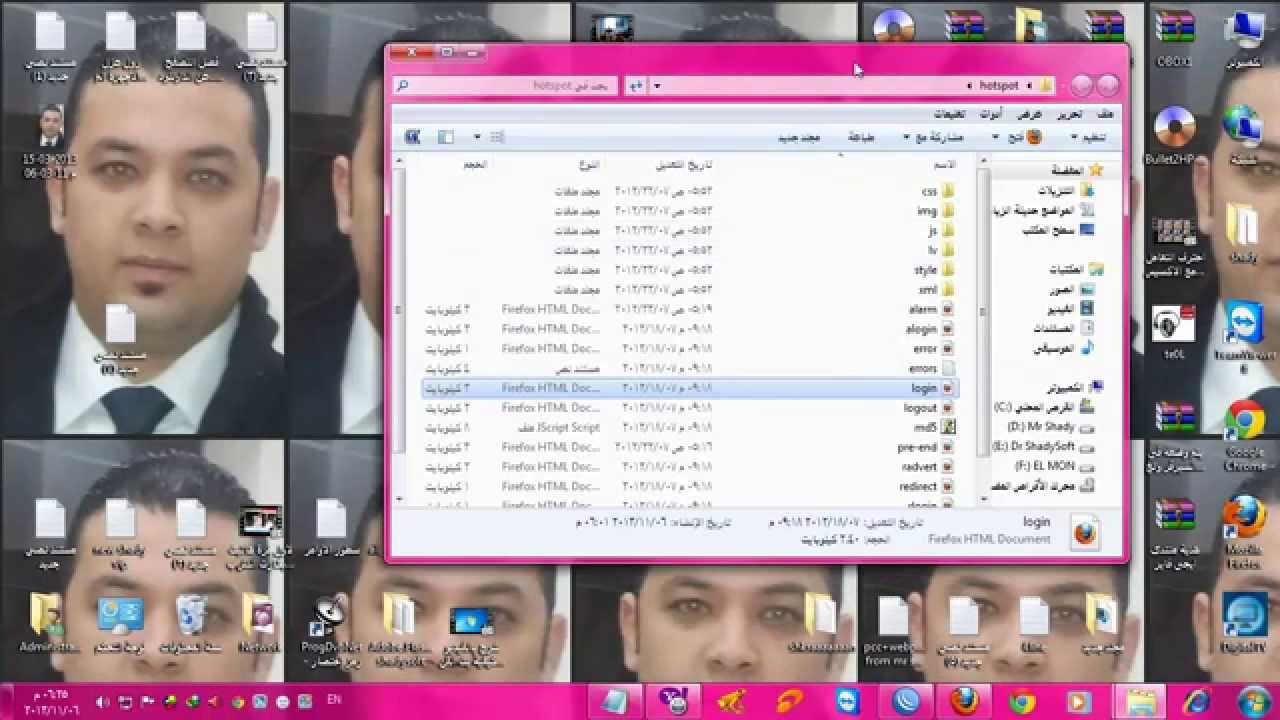Viewport: 1280px width, 720px height.
Task: Open Google Chrome desktop shortcut
Action: click(x=1244, y=435)
